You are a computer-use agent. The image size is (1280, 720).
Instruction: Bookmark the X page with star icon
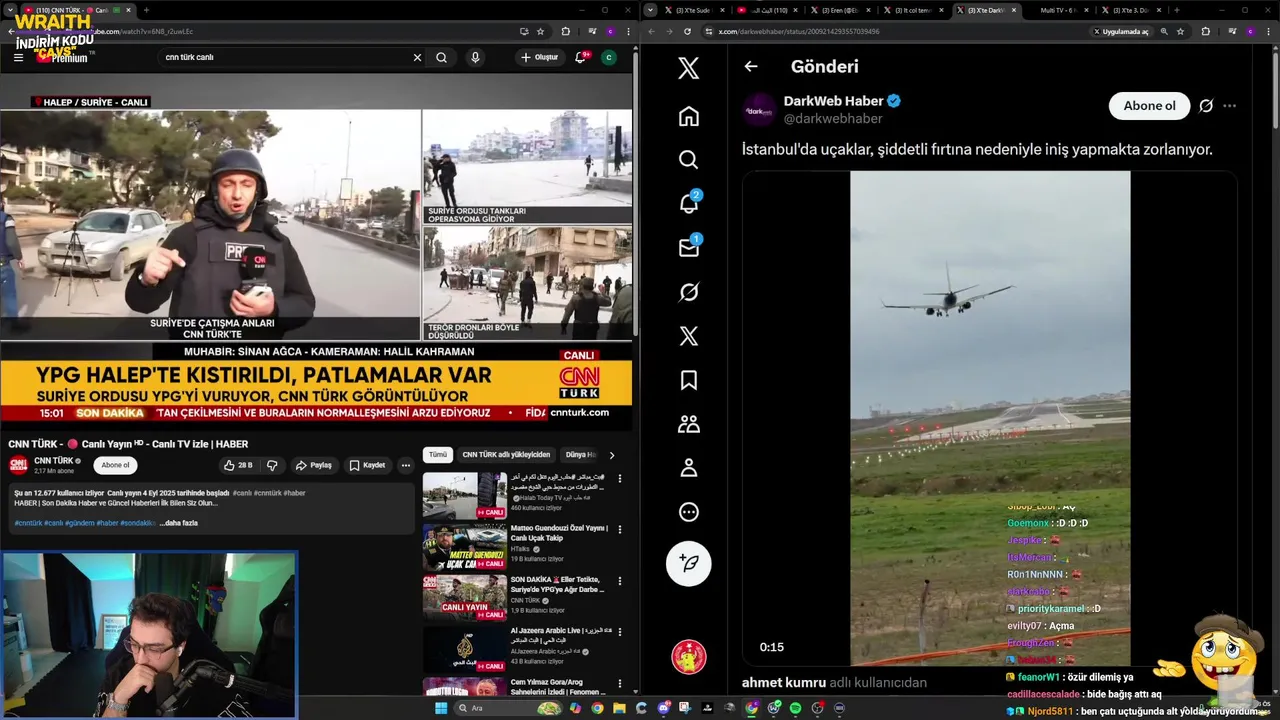click(x=1180, y=32)
